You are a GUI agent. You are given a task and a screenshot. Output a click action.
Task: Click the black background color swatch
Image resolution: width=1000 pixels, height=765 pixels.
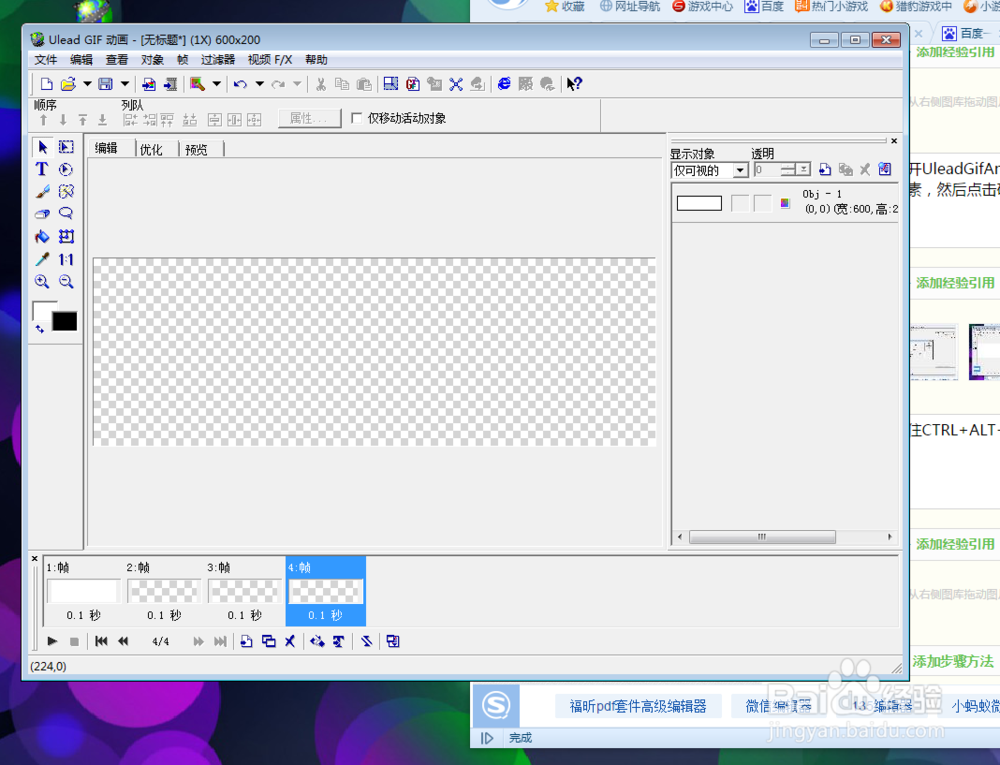point(64,321)
